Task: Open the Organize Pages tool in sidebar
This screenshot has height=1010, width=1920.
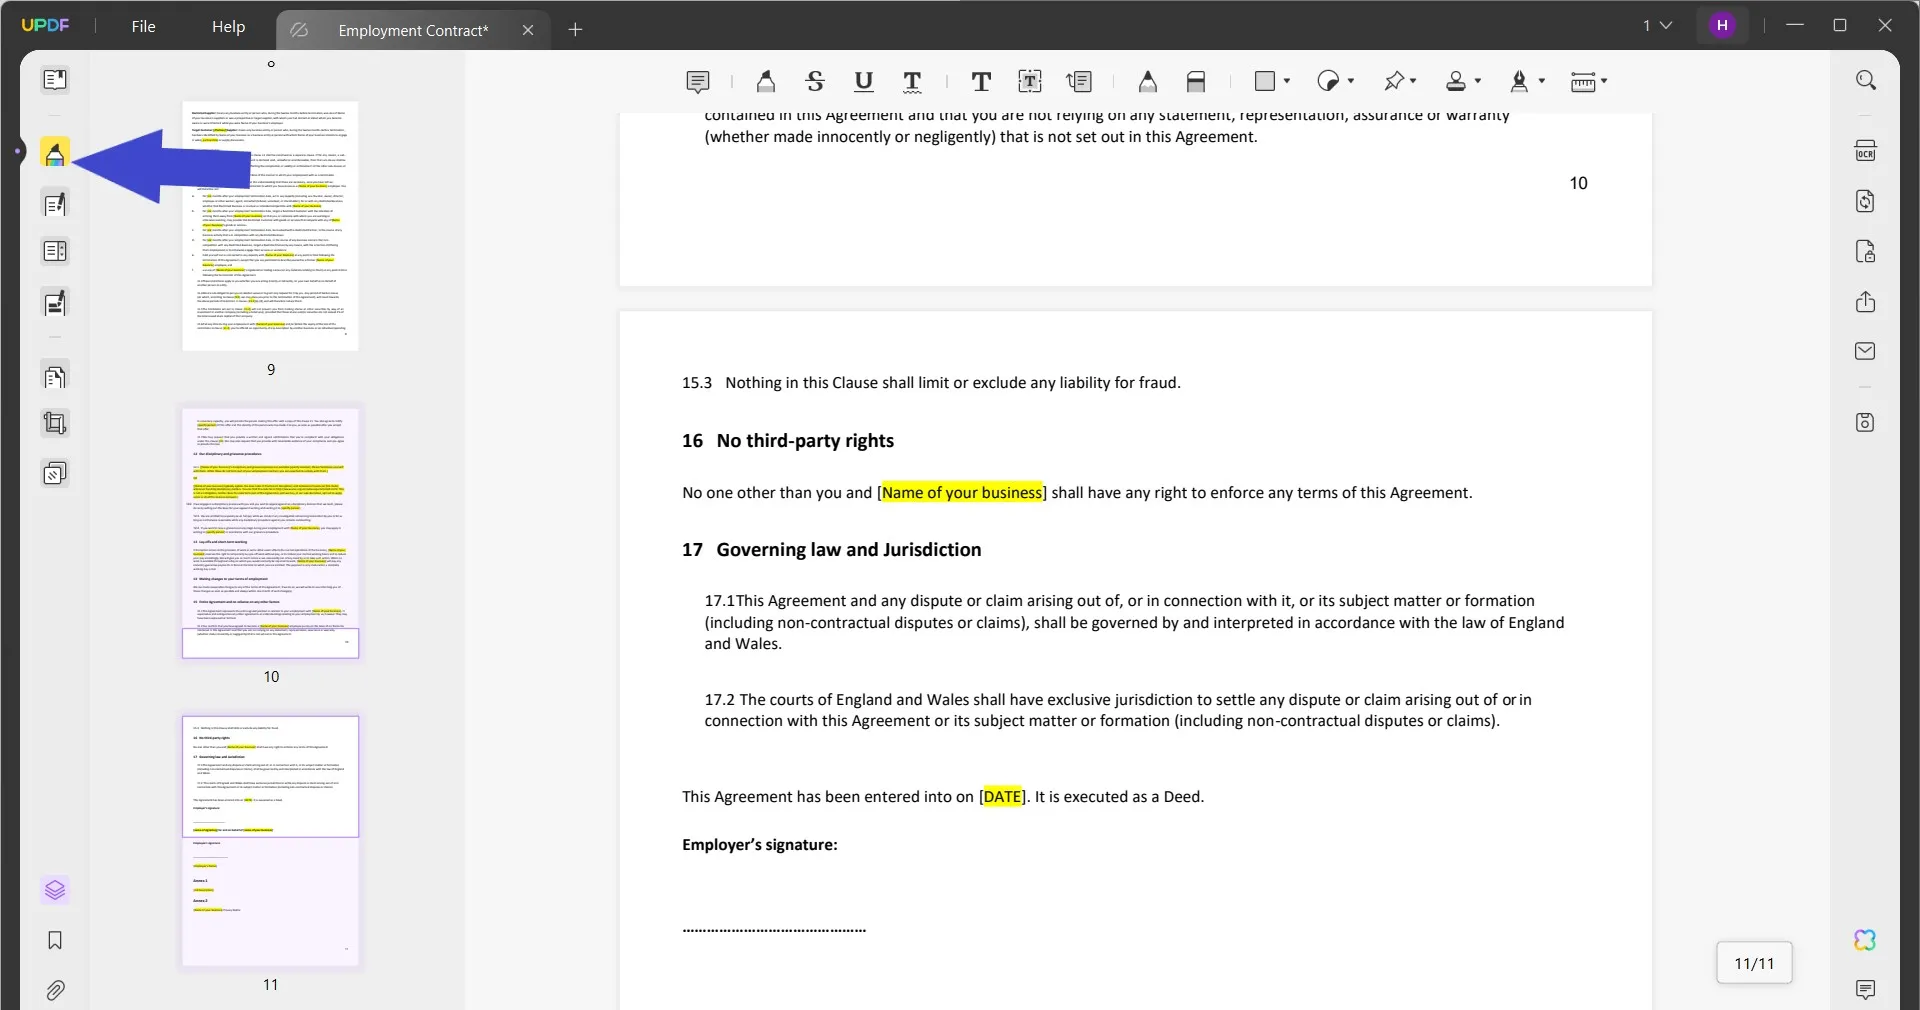Action: 55,251
